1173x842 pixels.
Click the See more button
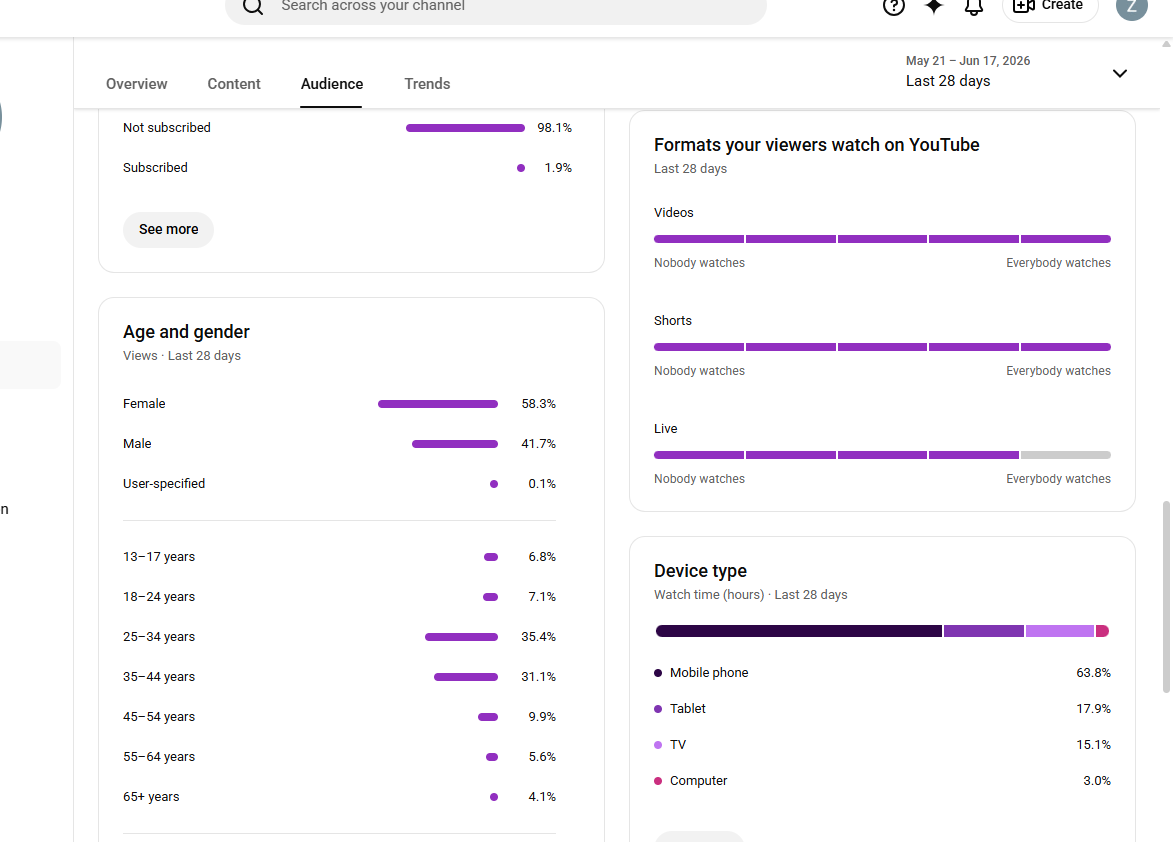click(x=168, y=230)
